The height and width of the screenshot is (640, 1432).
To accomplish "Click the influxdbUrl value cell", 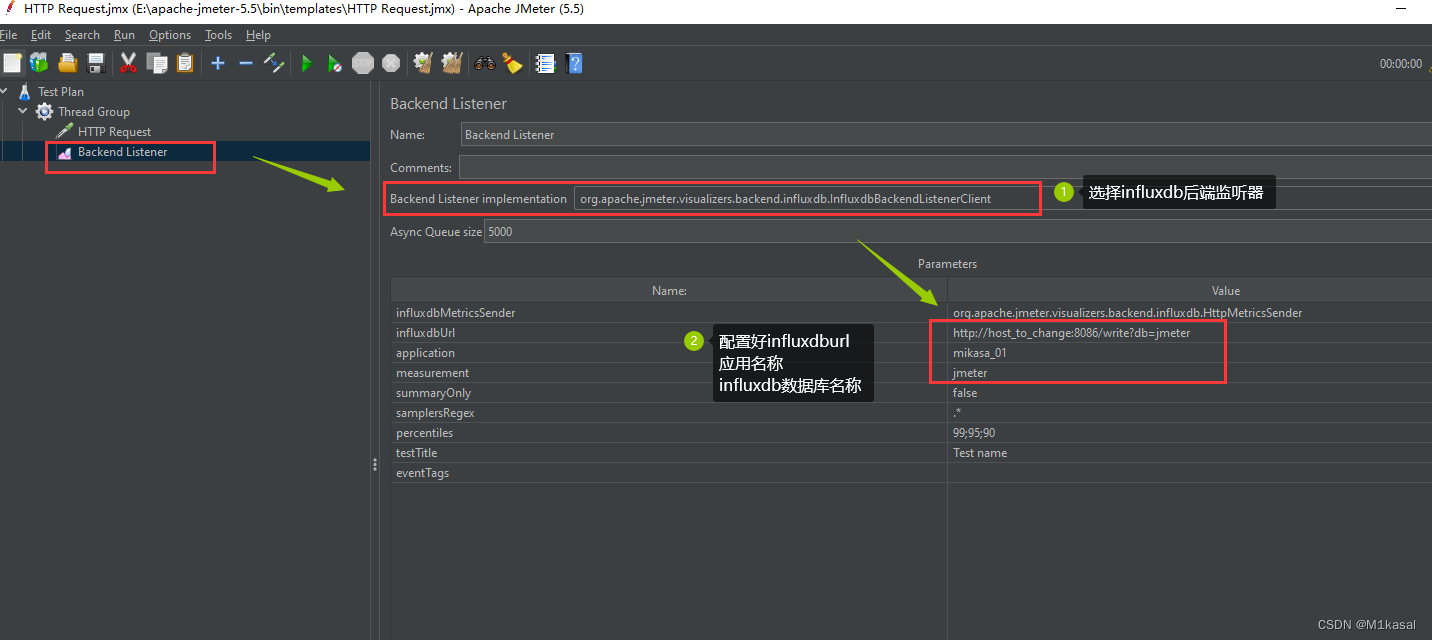I will (x=1190, y=333).
